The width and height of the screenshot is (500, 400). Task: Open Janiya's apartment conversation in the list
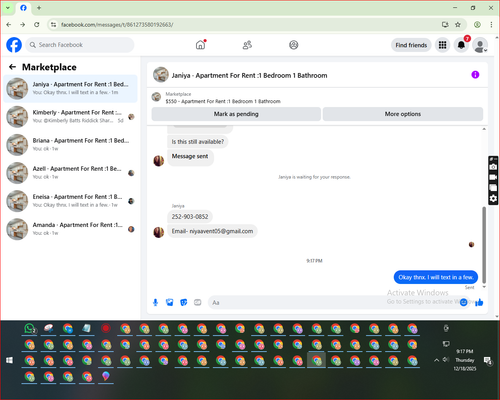[x=70, y=88]
